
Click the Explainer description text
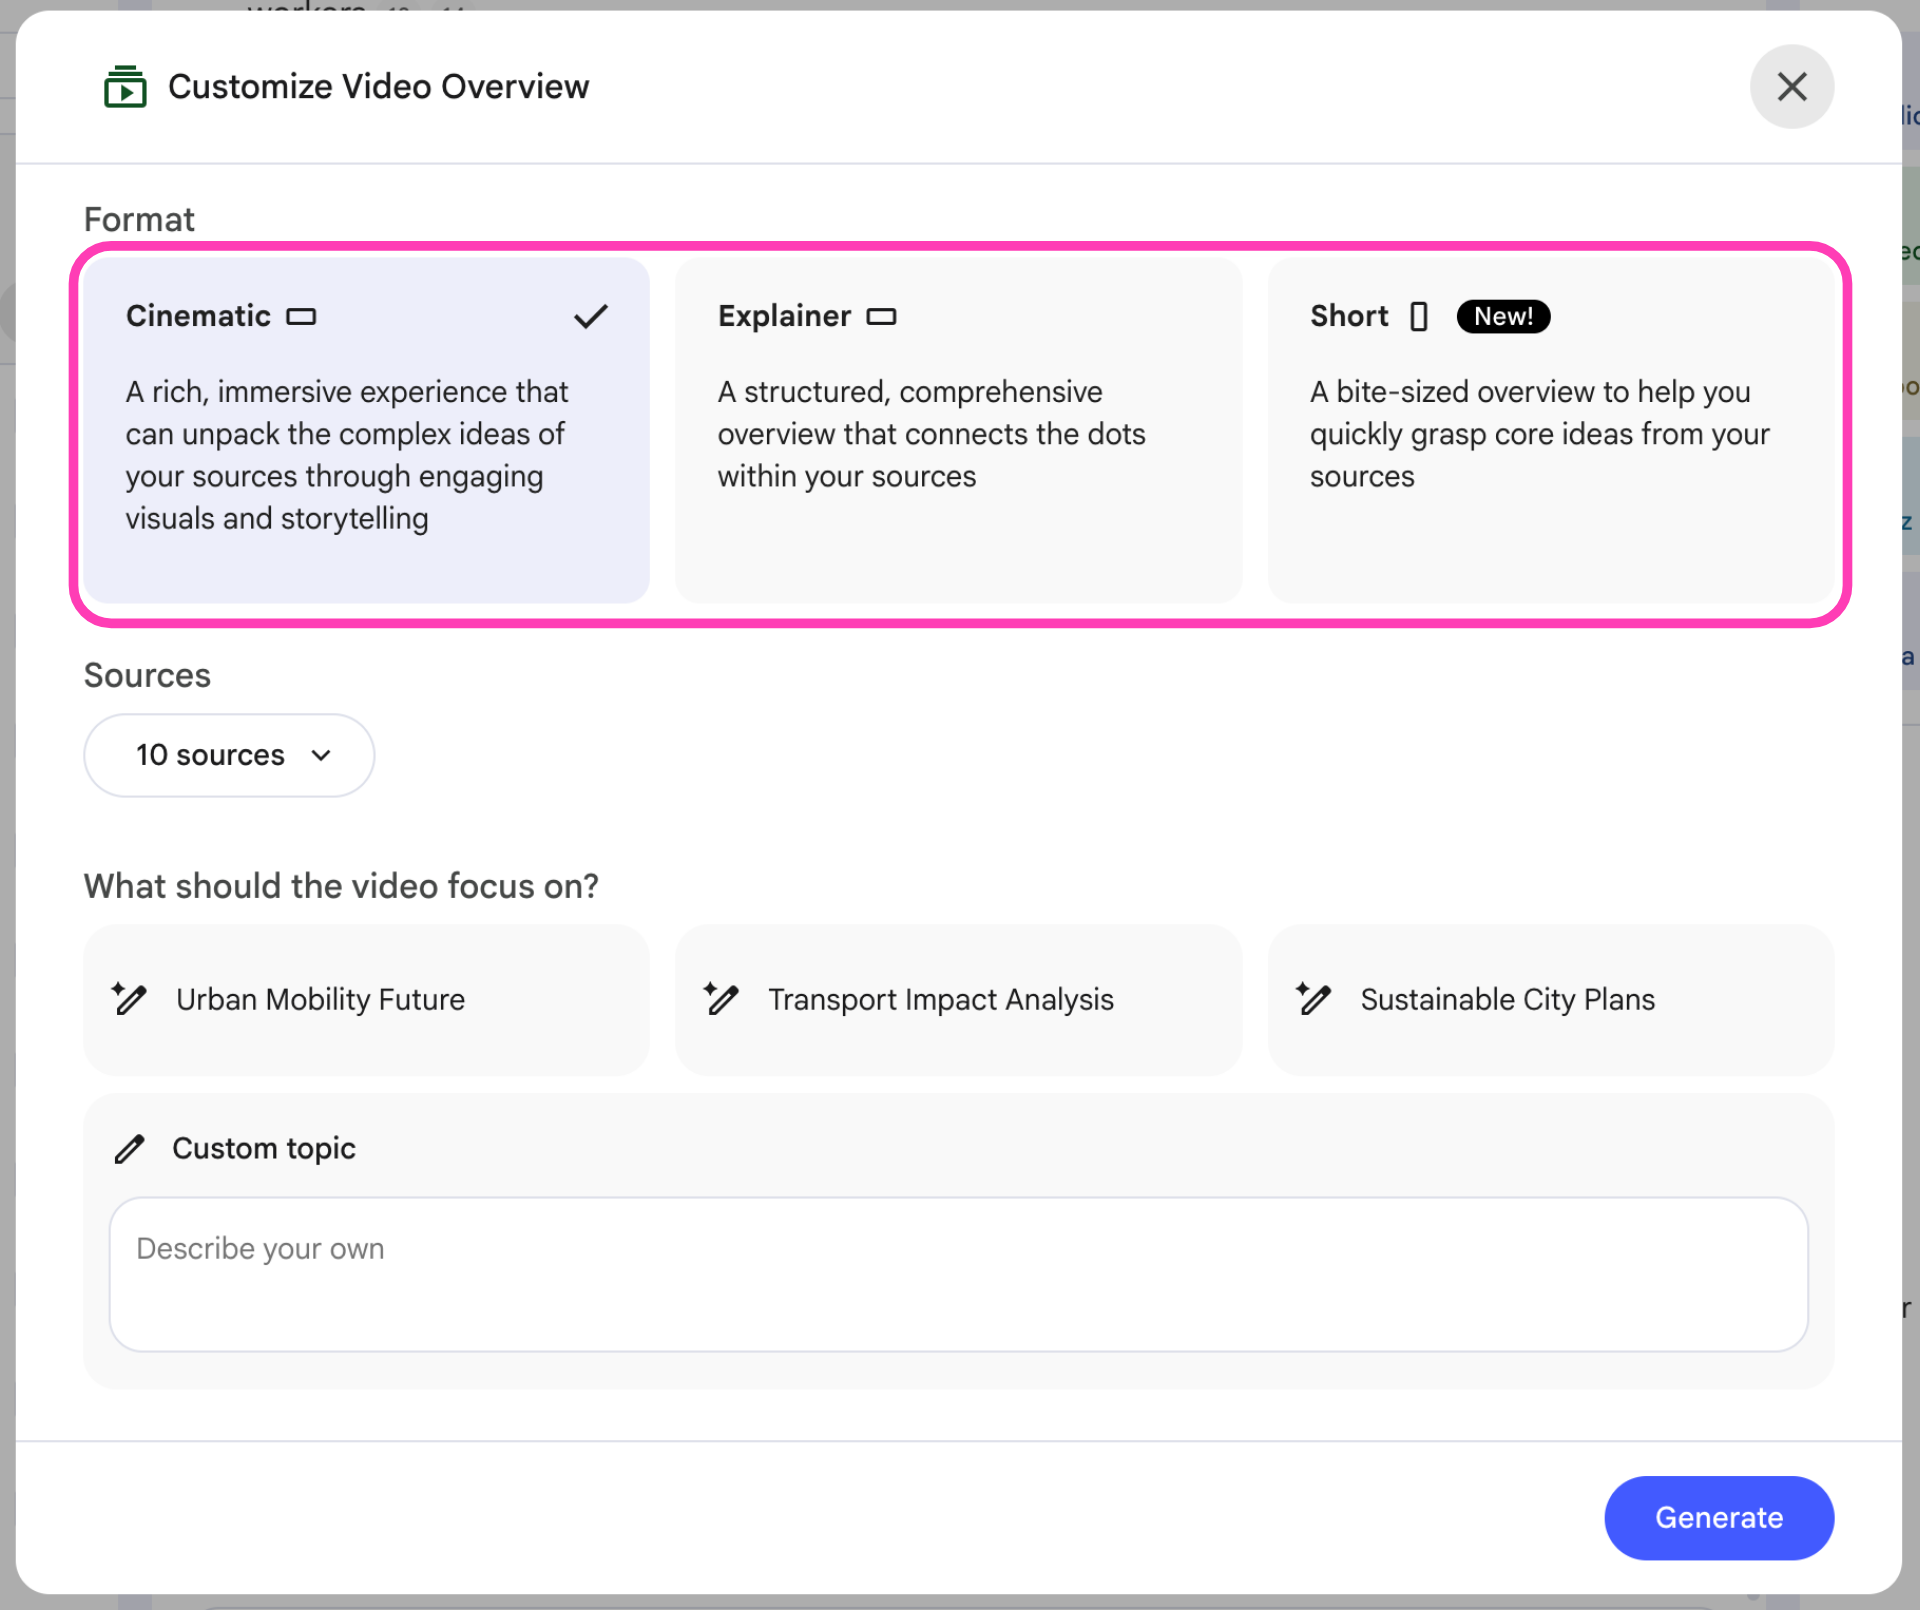coord(931,434)
